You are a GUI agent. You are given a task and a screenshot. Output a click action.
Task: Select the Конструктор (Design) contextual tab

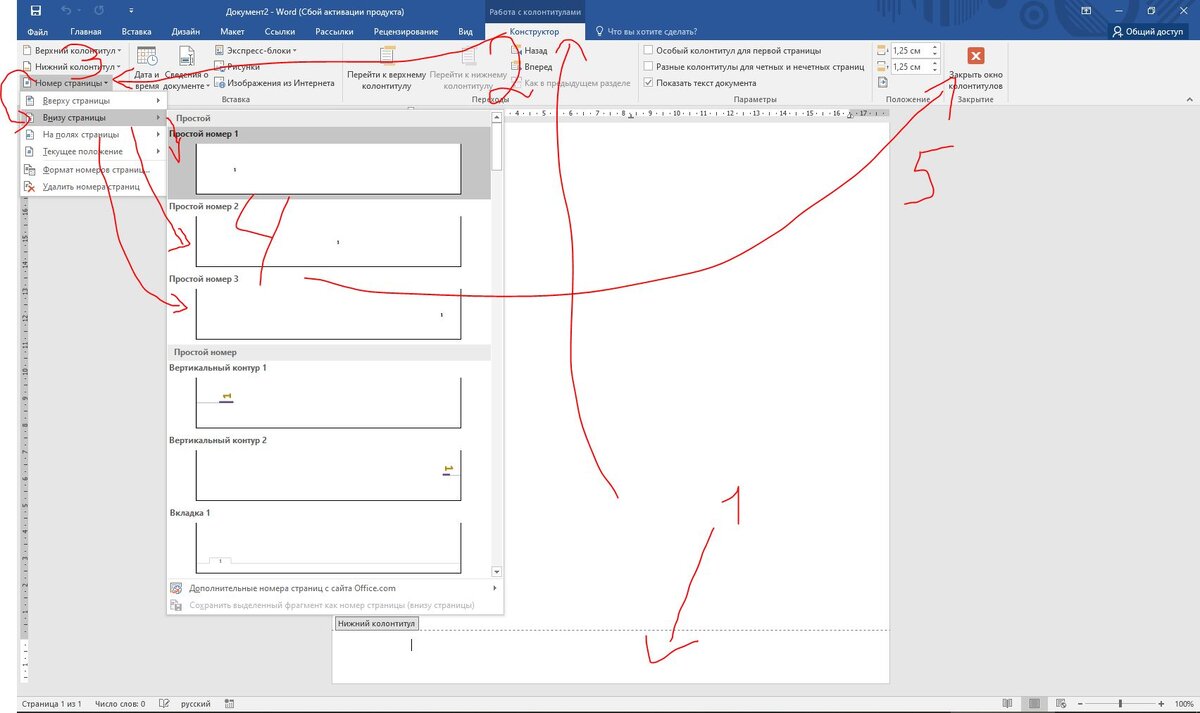(x=534, y=32)
